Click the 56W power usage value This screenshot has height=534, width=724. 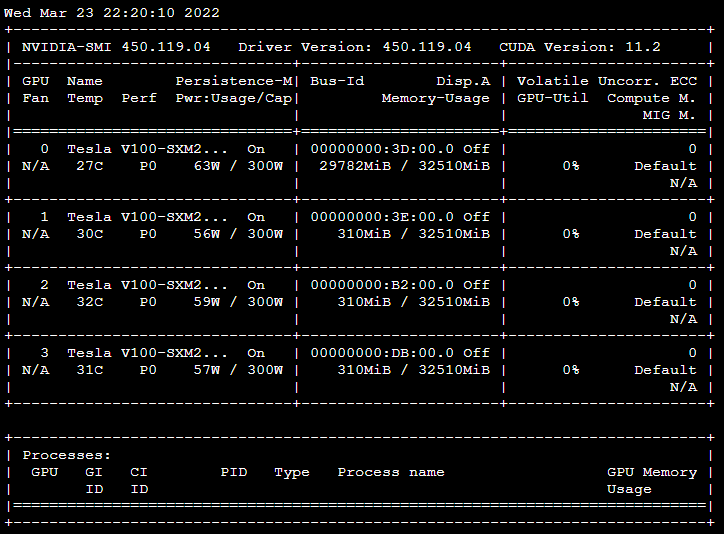point(207,234)
